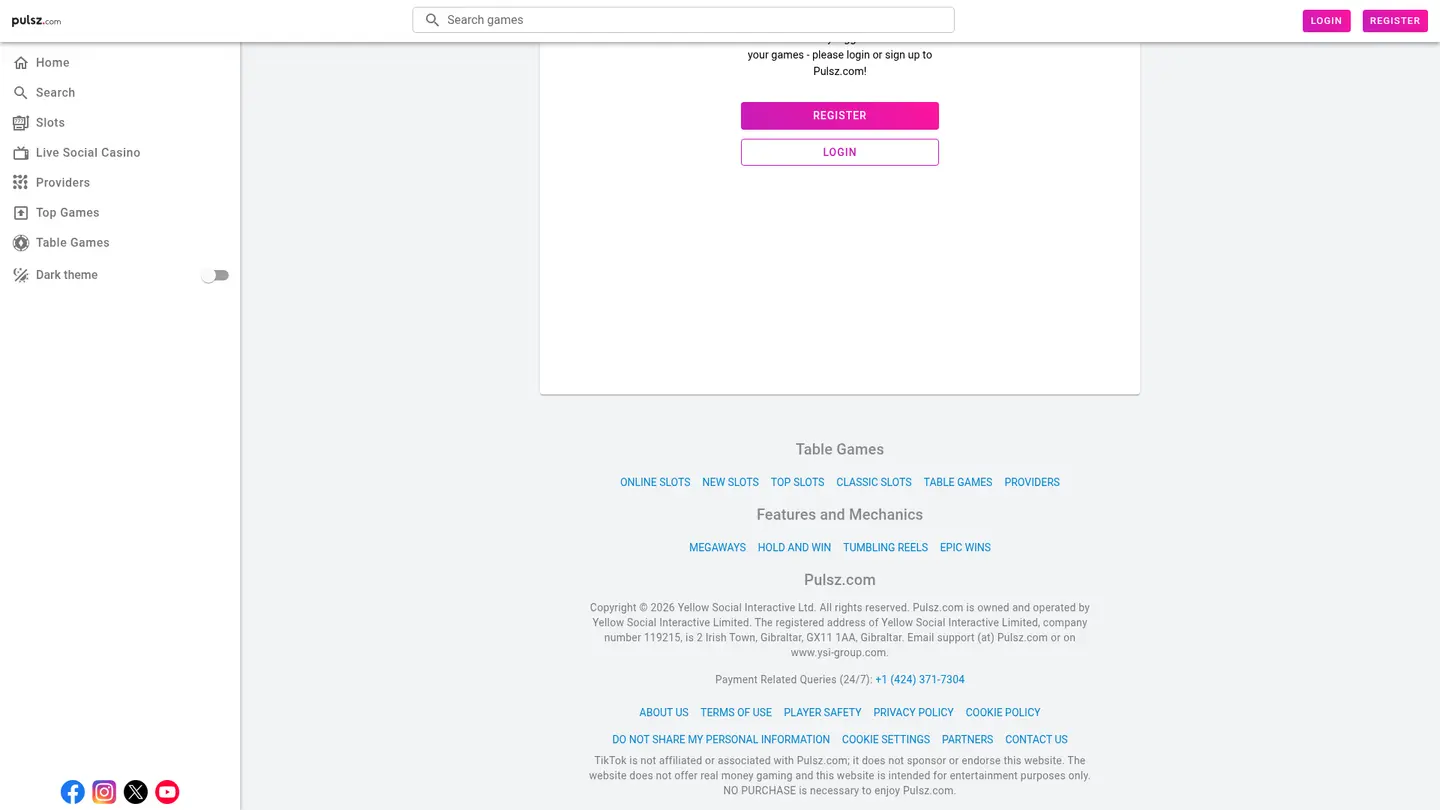The height and width of the screenshot is (810, 1440).
Task: Click the large pink REGISTER button
Action: coord(840,116)
